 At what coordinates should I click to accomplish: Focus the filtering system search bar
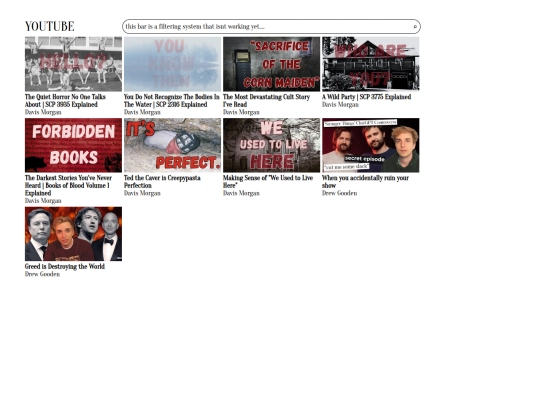point(271,27)
